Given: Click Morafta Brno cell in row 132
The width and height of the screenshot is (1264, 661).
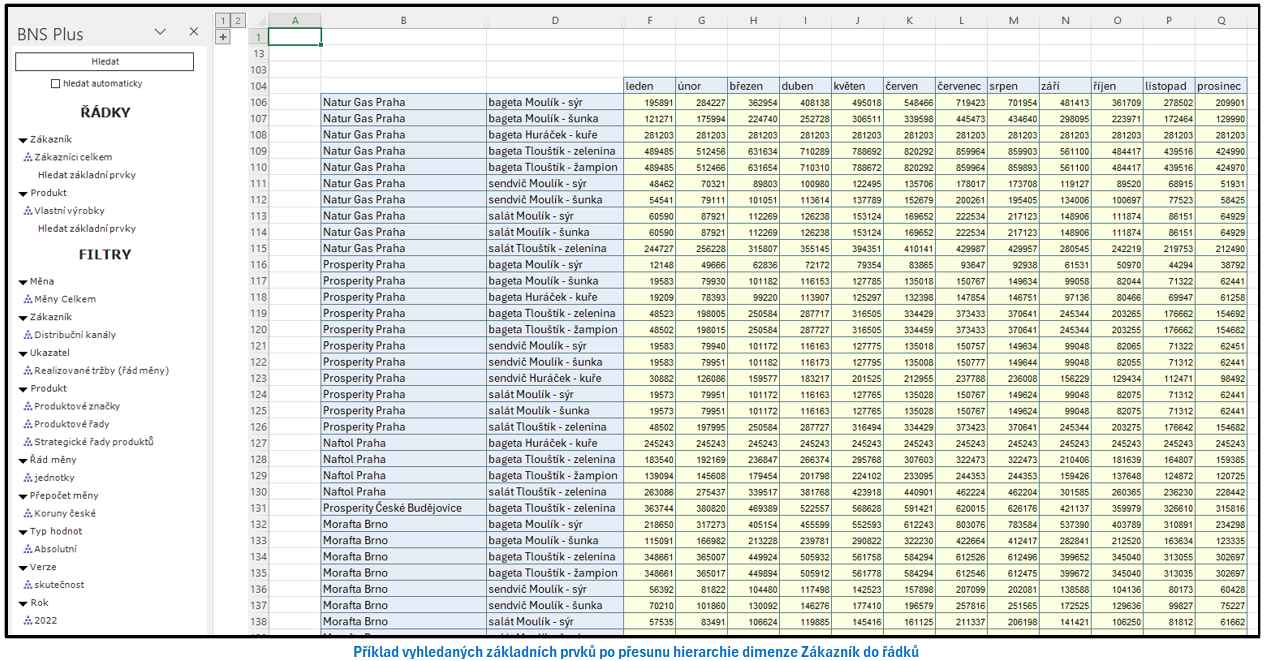Looking at the screenshot, I should pos(403,524).
